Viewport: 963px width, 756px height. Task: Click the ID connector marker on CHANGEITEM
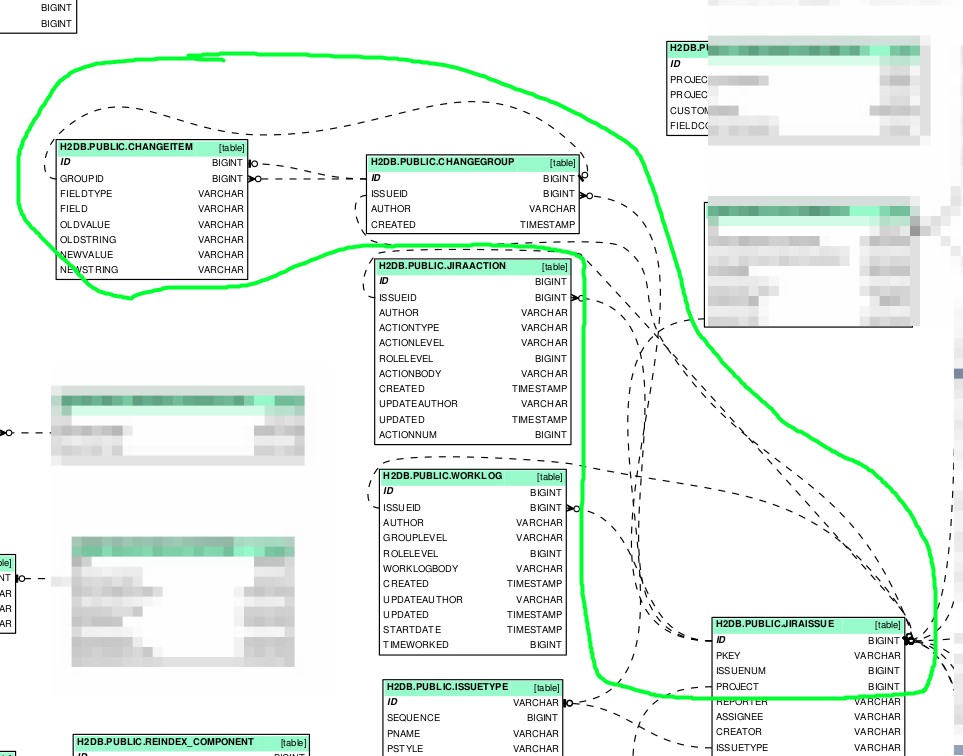click(x=253, y=163)
